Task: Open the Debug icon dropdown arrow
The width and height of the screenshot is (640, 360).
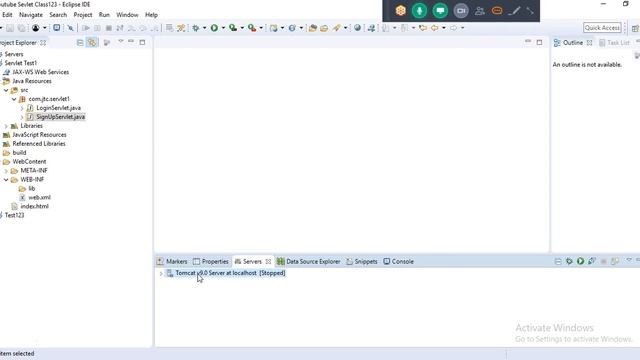Action: pyautogui.click(x=204, y=28)
